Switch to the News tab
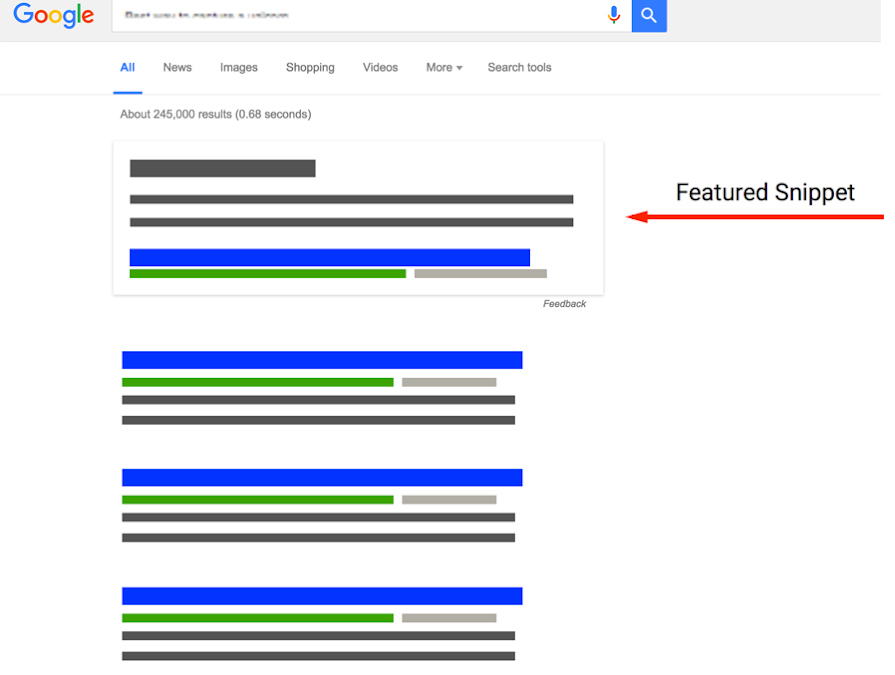 click(177, 67)
